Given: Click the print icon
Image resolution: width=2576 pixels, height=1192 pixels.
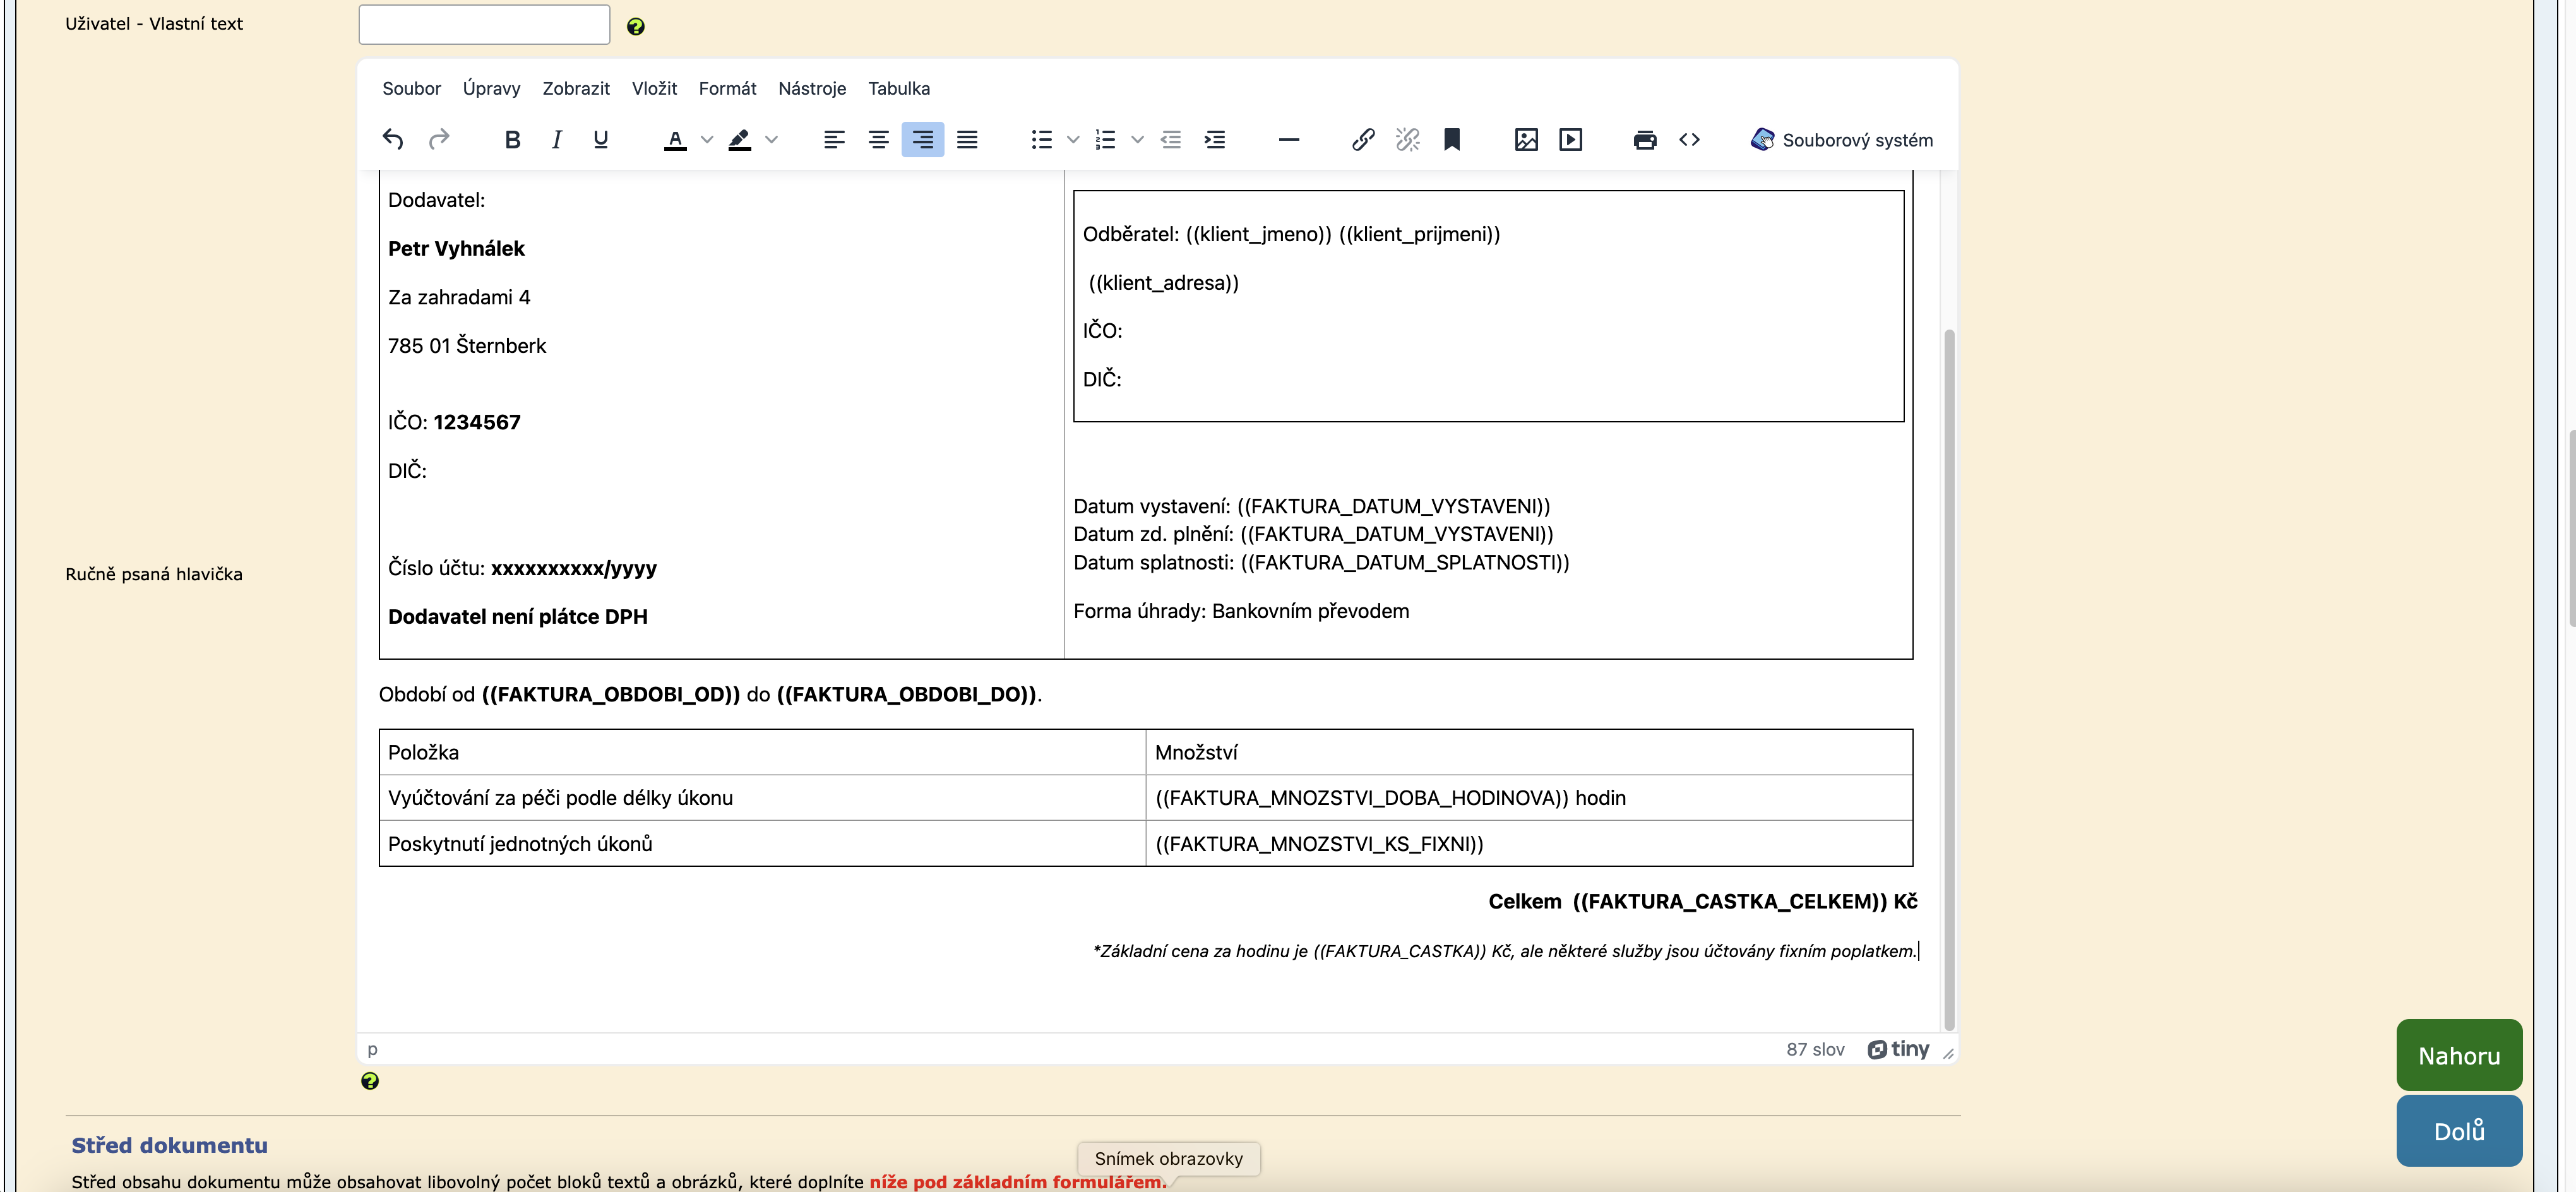Looking at the screenshot, I should click(x=1644, y=140).
